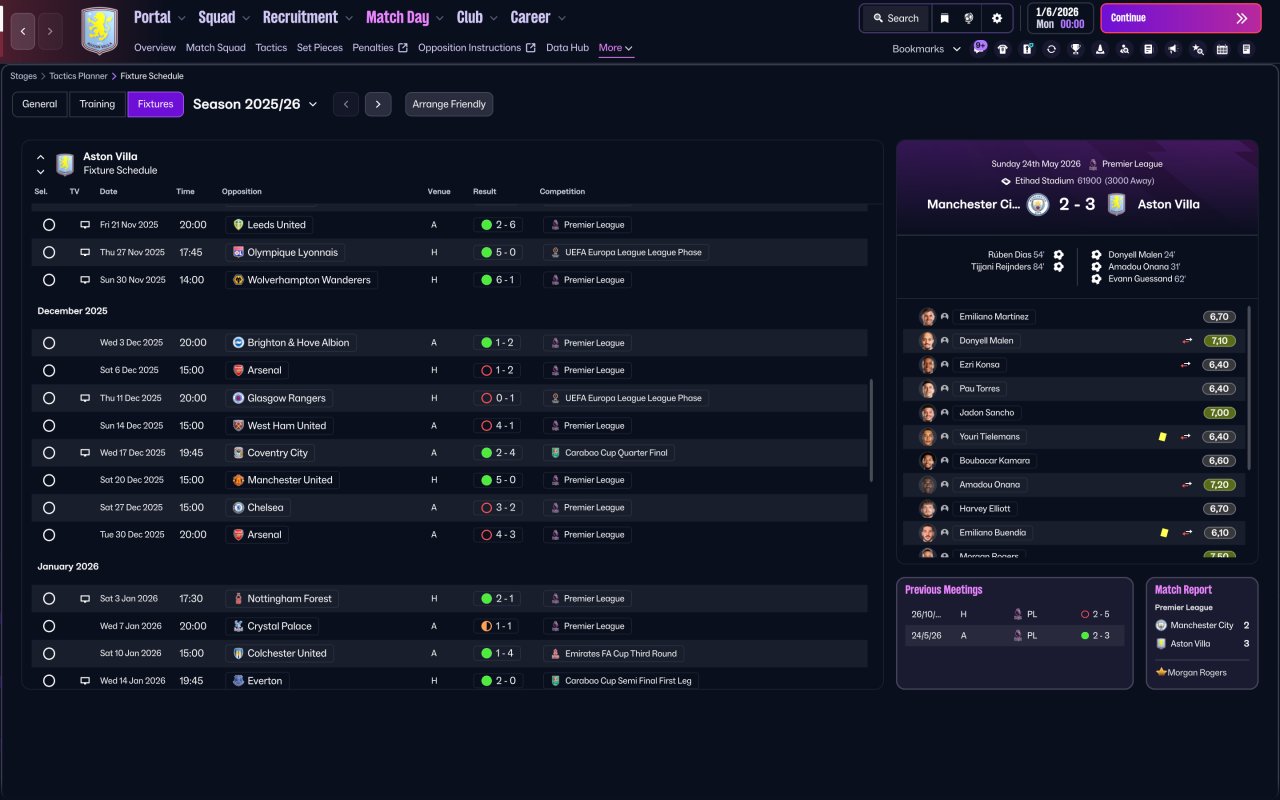Click the 1/6/2026 date and time display
The height and width of the screenshot is (800, 1280).
click(x=1059, y=18)
